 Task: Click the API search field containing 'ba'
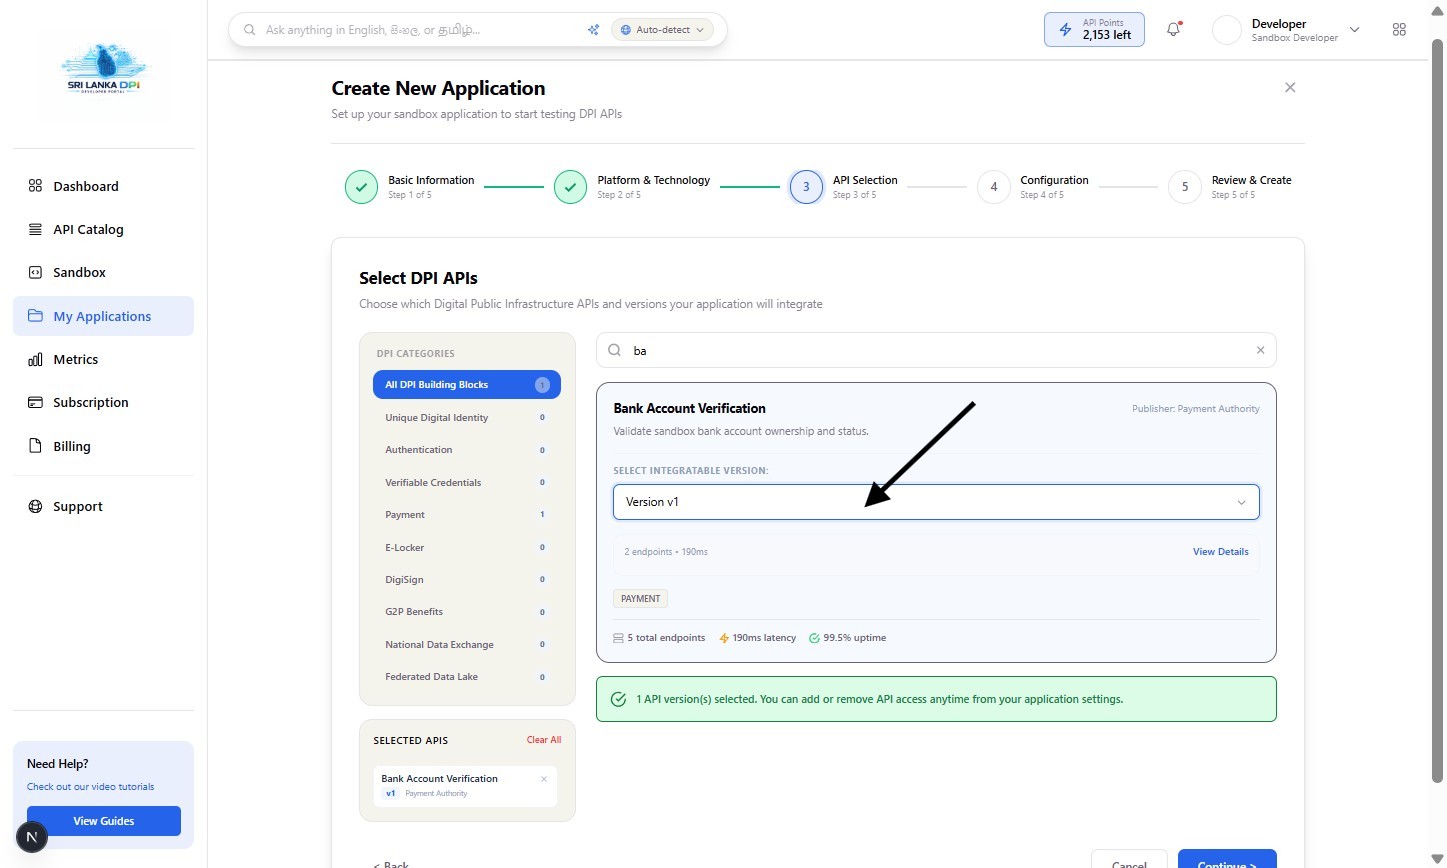tap(936, 350)
